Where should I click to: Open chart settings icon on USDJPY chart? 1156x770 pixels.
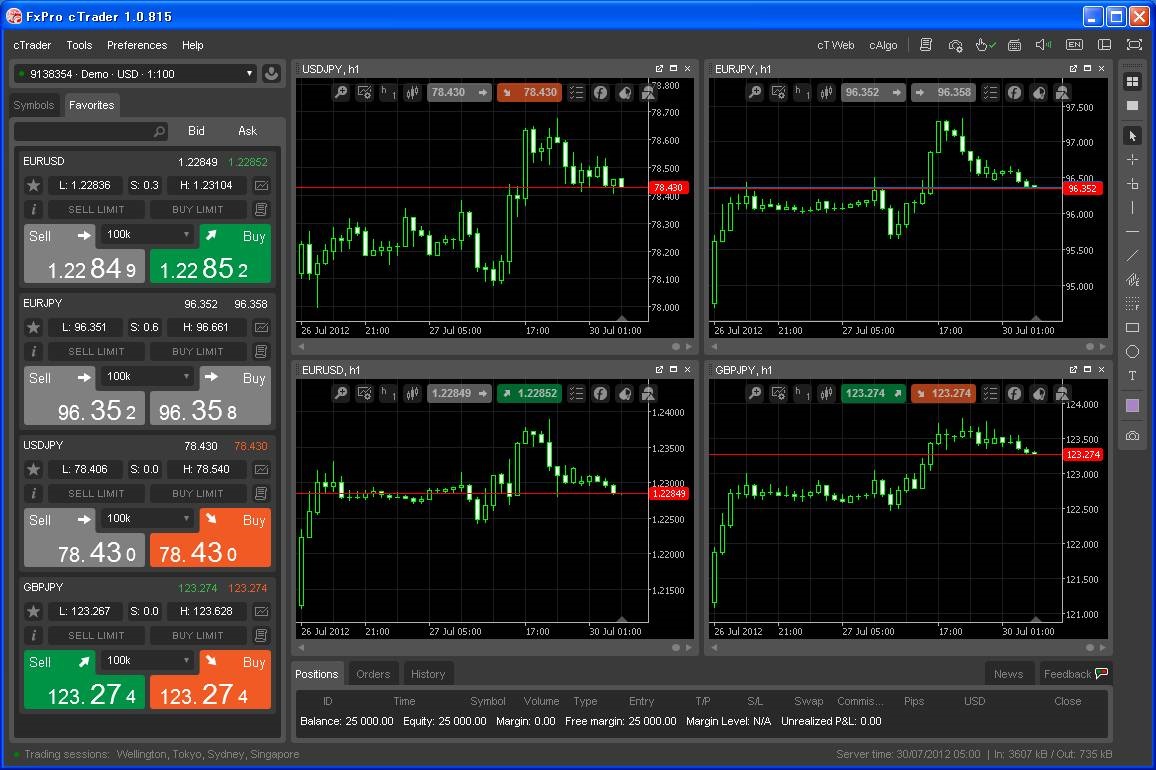click(364, 92)
